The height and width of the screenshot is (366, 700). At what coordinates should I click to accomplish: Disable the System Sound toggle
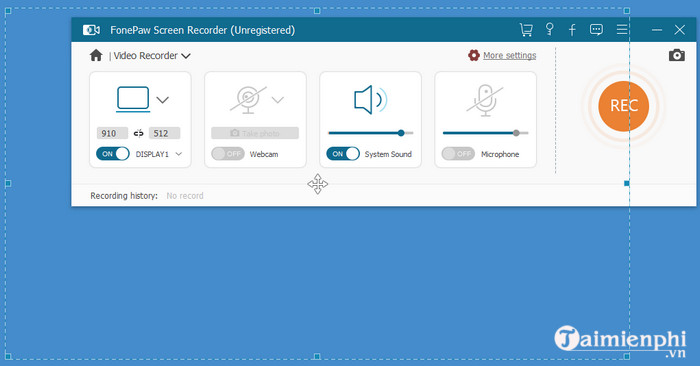click(x=343, y=154)
